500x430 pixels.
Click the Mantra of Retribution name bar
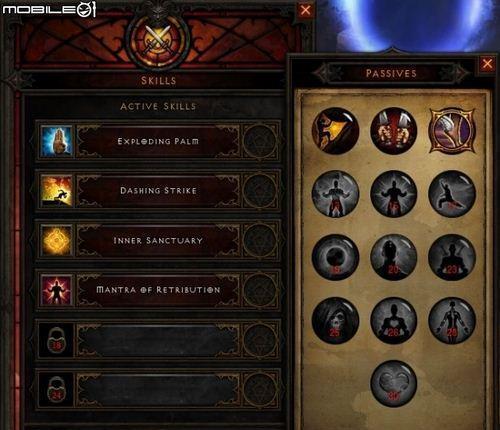click(x=158, y=290)
